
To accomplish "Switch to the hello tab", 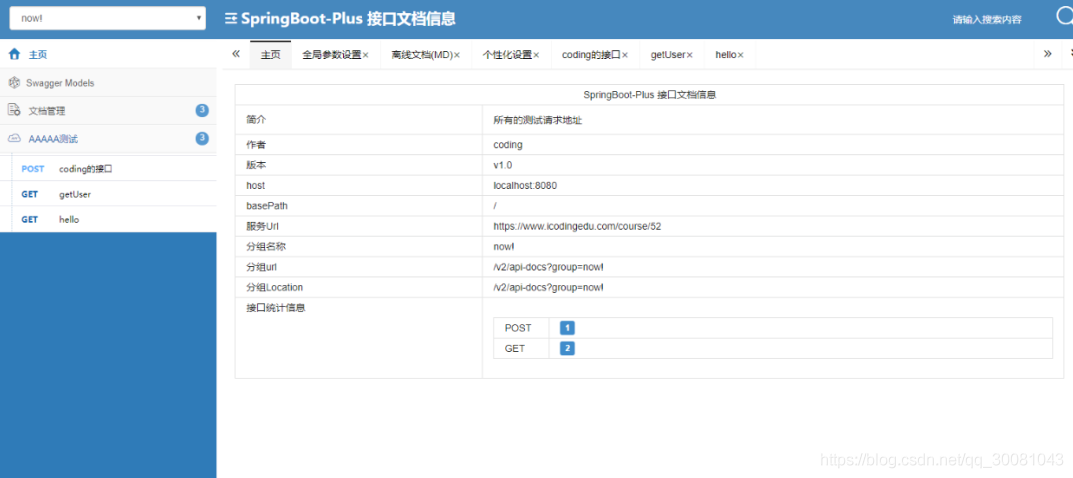I will [x=725, y=55].
